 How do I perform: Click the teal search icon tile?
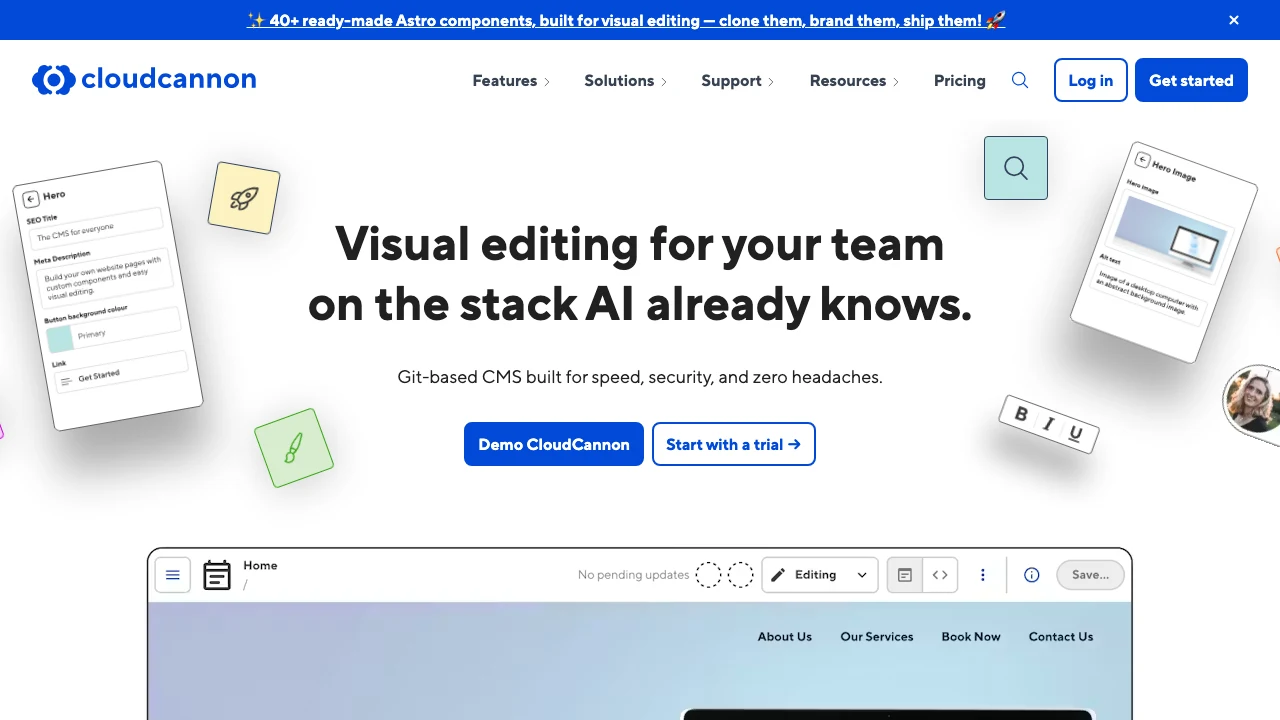[x=1016, y=168]
